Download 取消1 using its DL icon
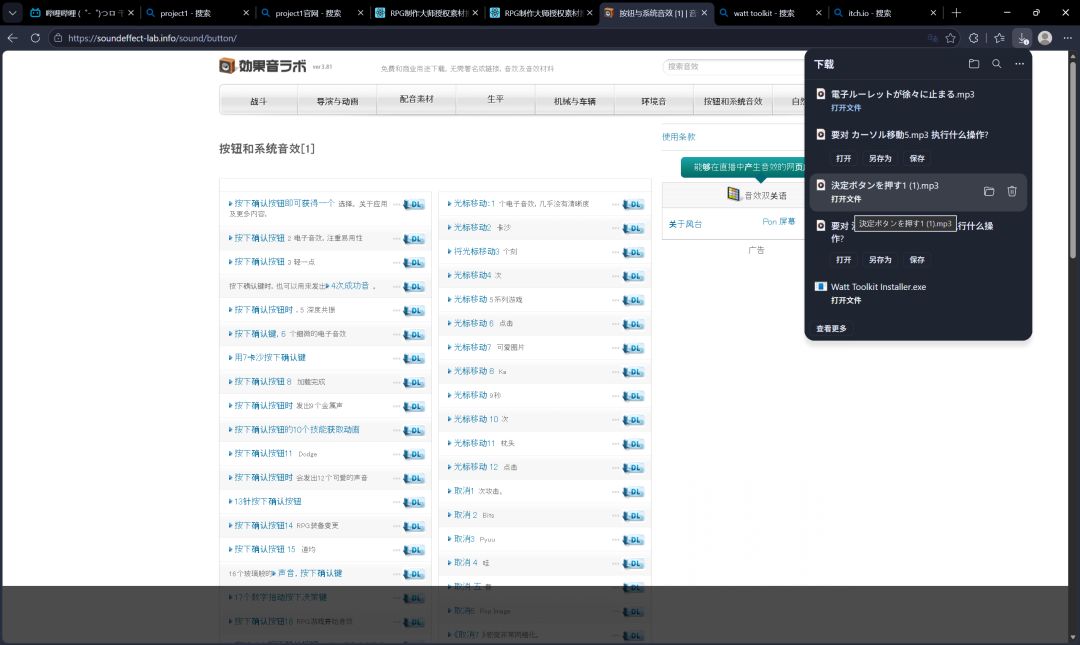The width and height of the screenshot is (1080, 645). [633, 492]
